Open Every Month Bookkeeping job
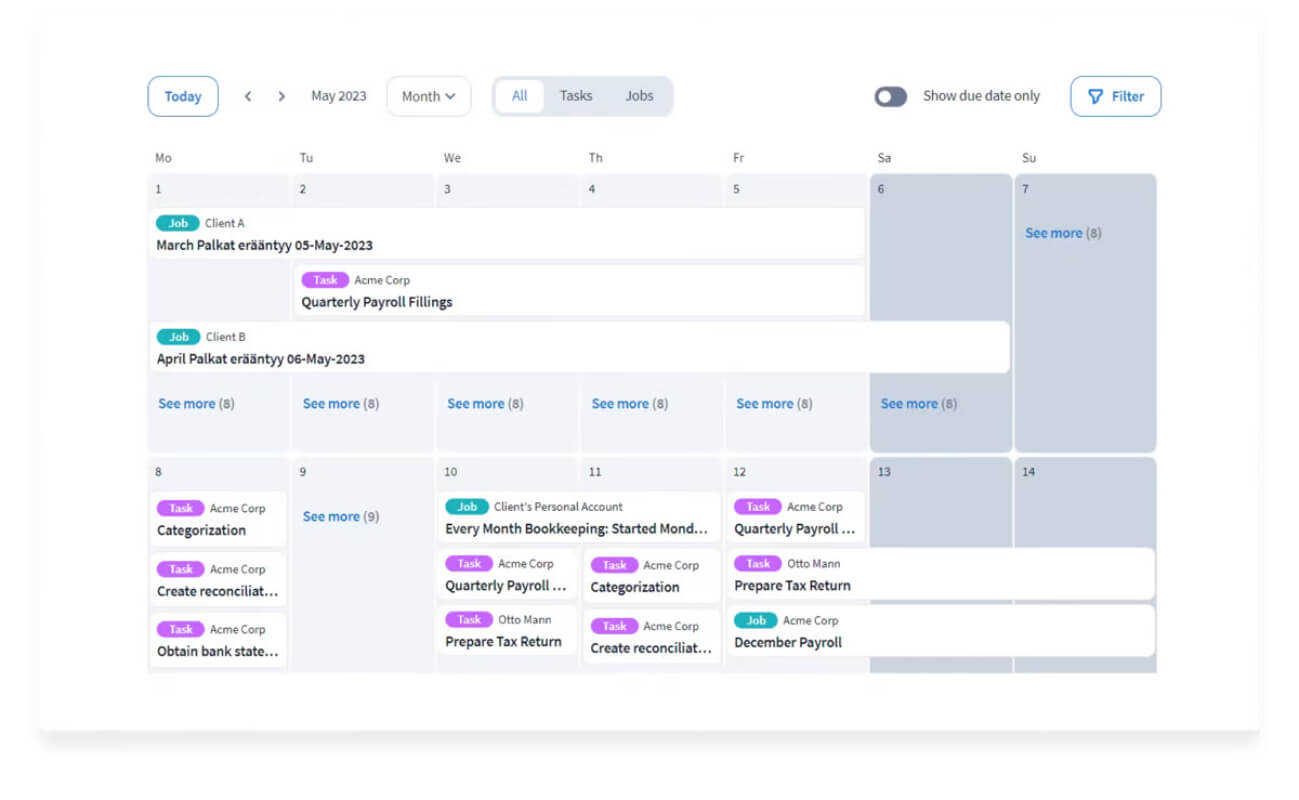1299x800 pixels. (579, 517)
